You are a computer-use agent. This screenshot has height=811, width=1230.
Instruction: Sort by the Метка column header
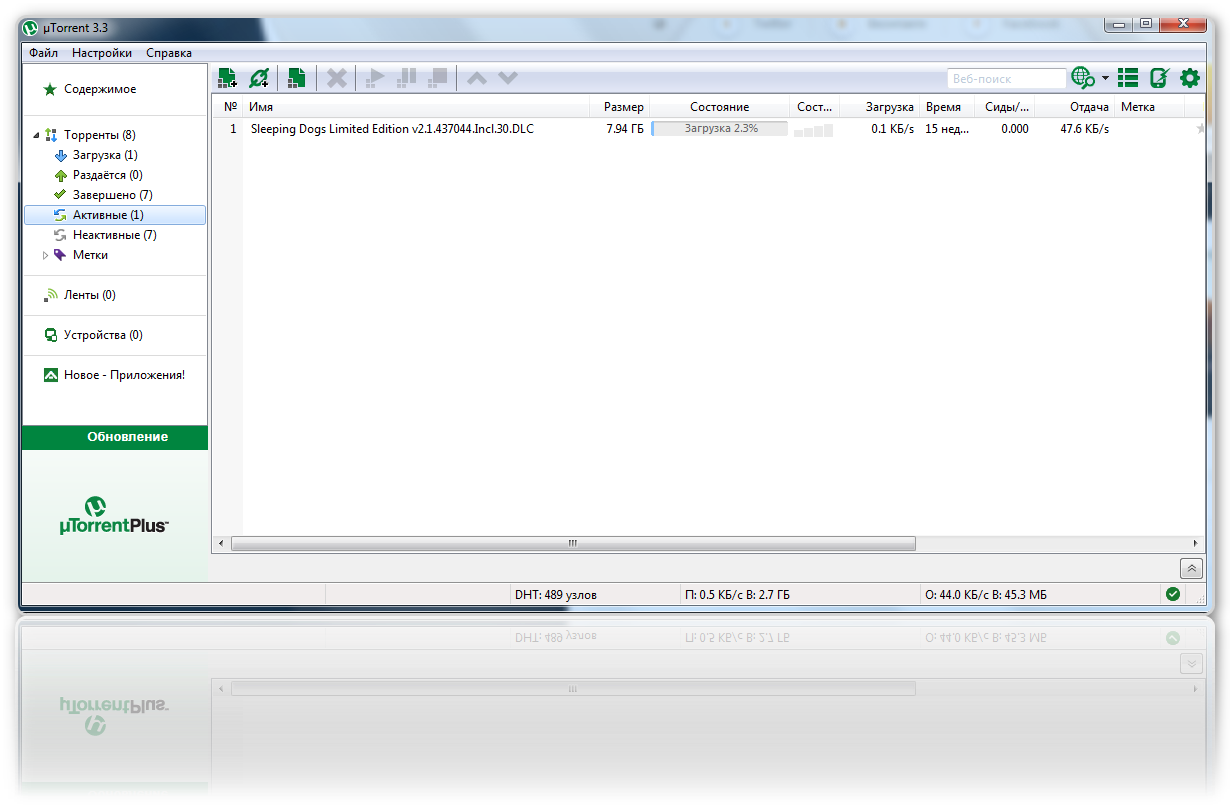pyautogui.click(x=1150, y=107)
